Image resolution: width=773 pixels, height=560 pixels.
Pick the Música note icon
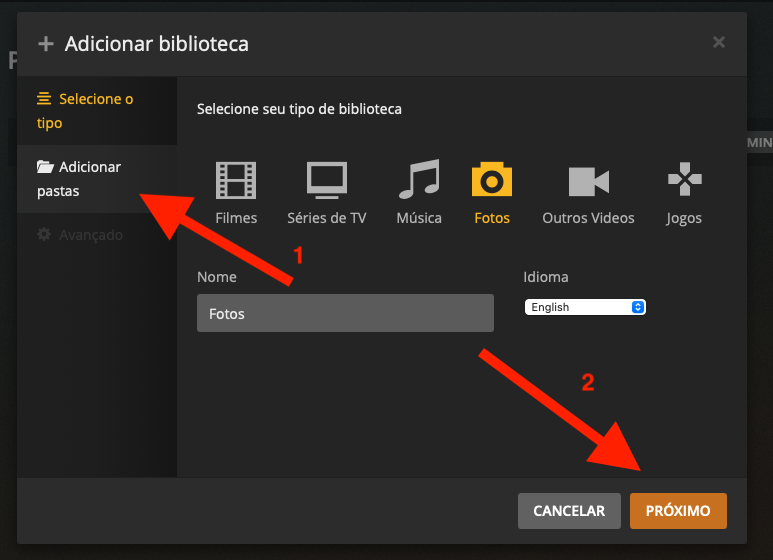(x=419, y=180)
